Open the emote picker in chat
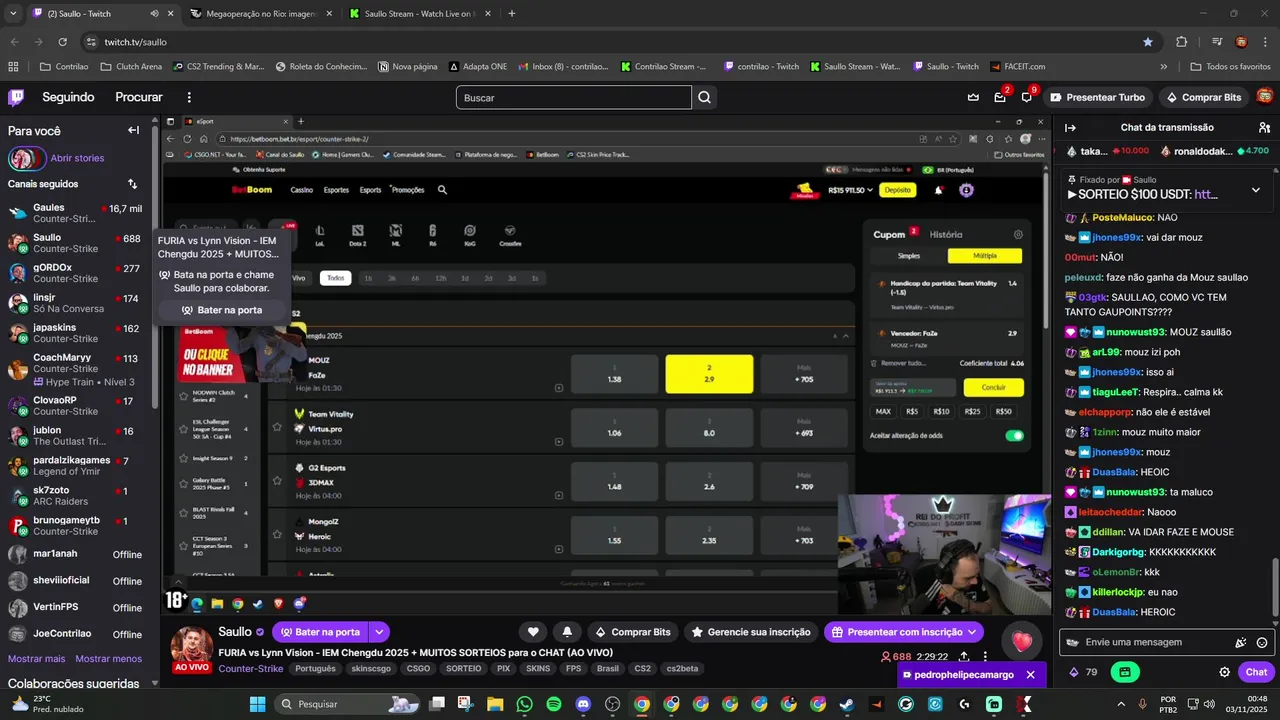 click(1262, 643)
